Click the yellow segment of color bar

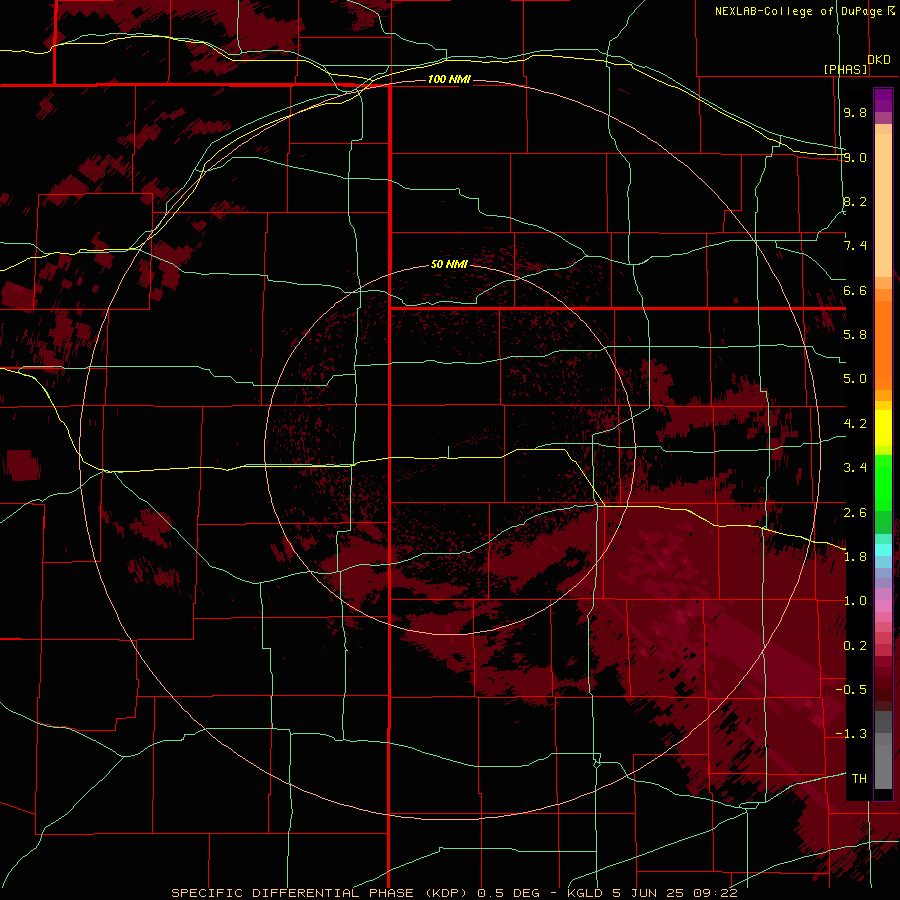883,428
